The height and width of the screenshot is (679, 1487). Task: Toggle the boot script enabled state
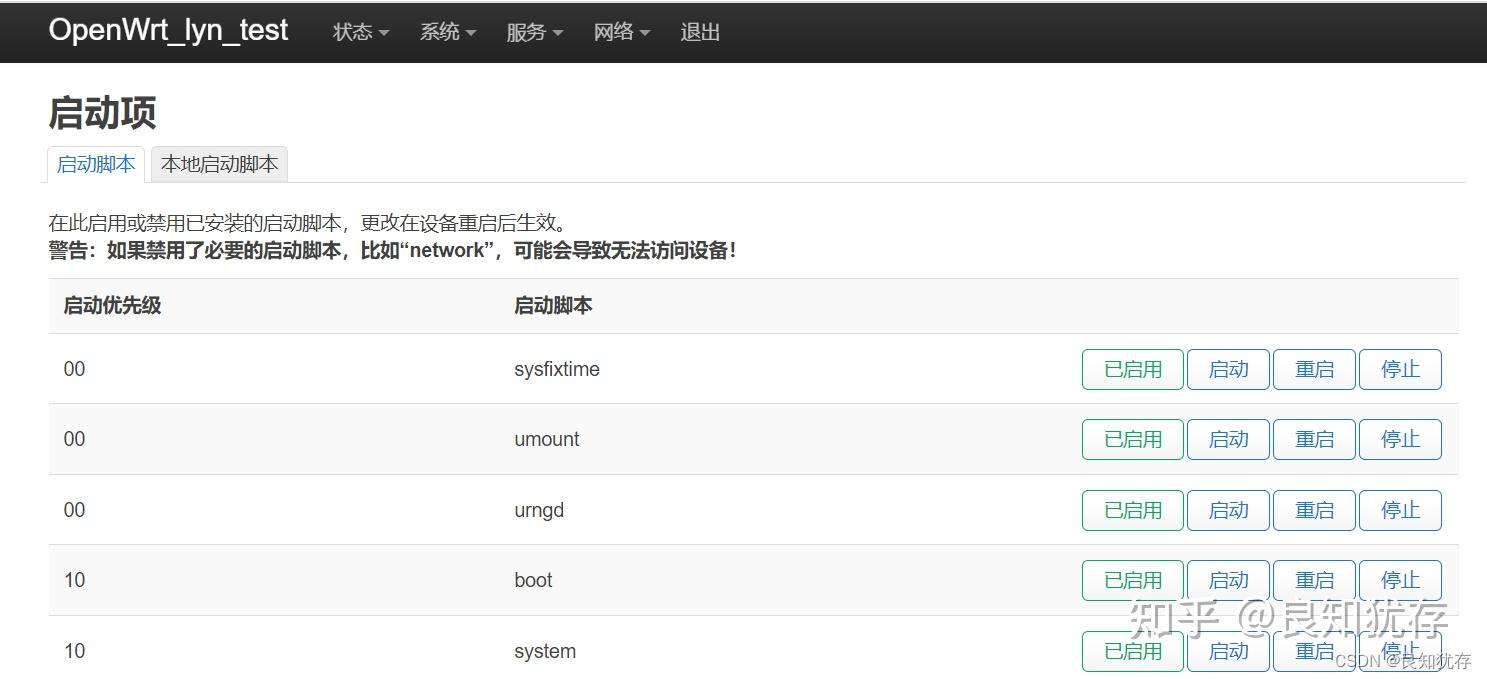pos(1131,580)
